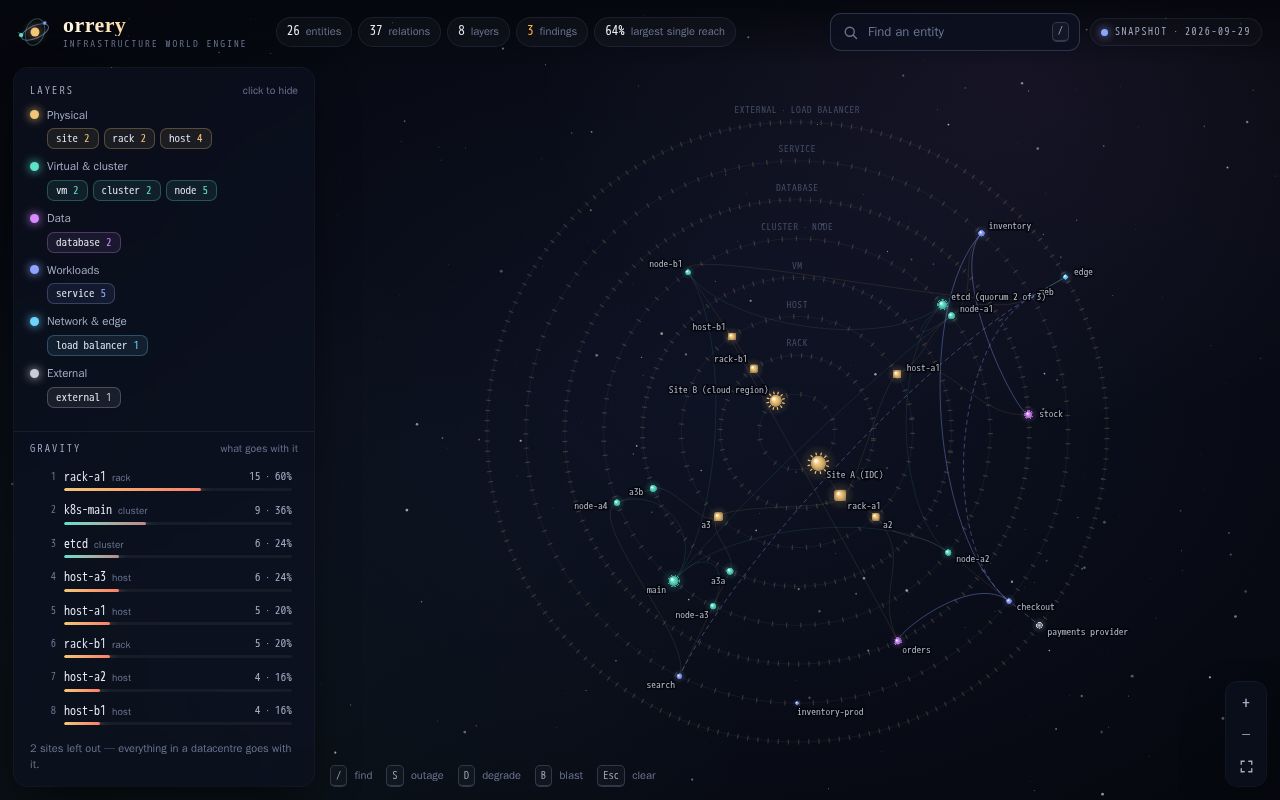Select the search service node

pos(679,676)
